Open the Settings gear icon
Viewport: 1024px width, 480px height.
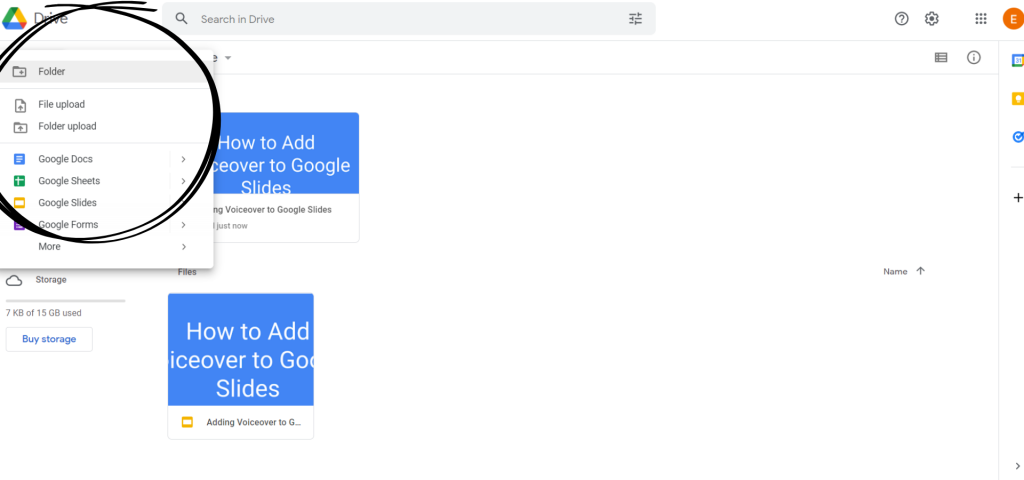pyautogui.click(x=932, y=19)
